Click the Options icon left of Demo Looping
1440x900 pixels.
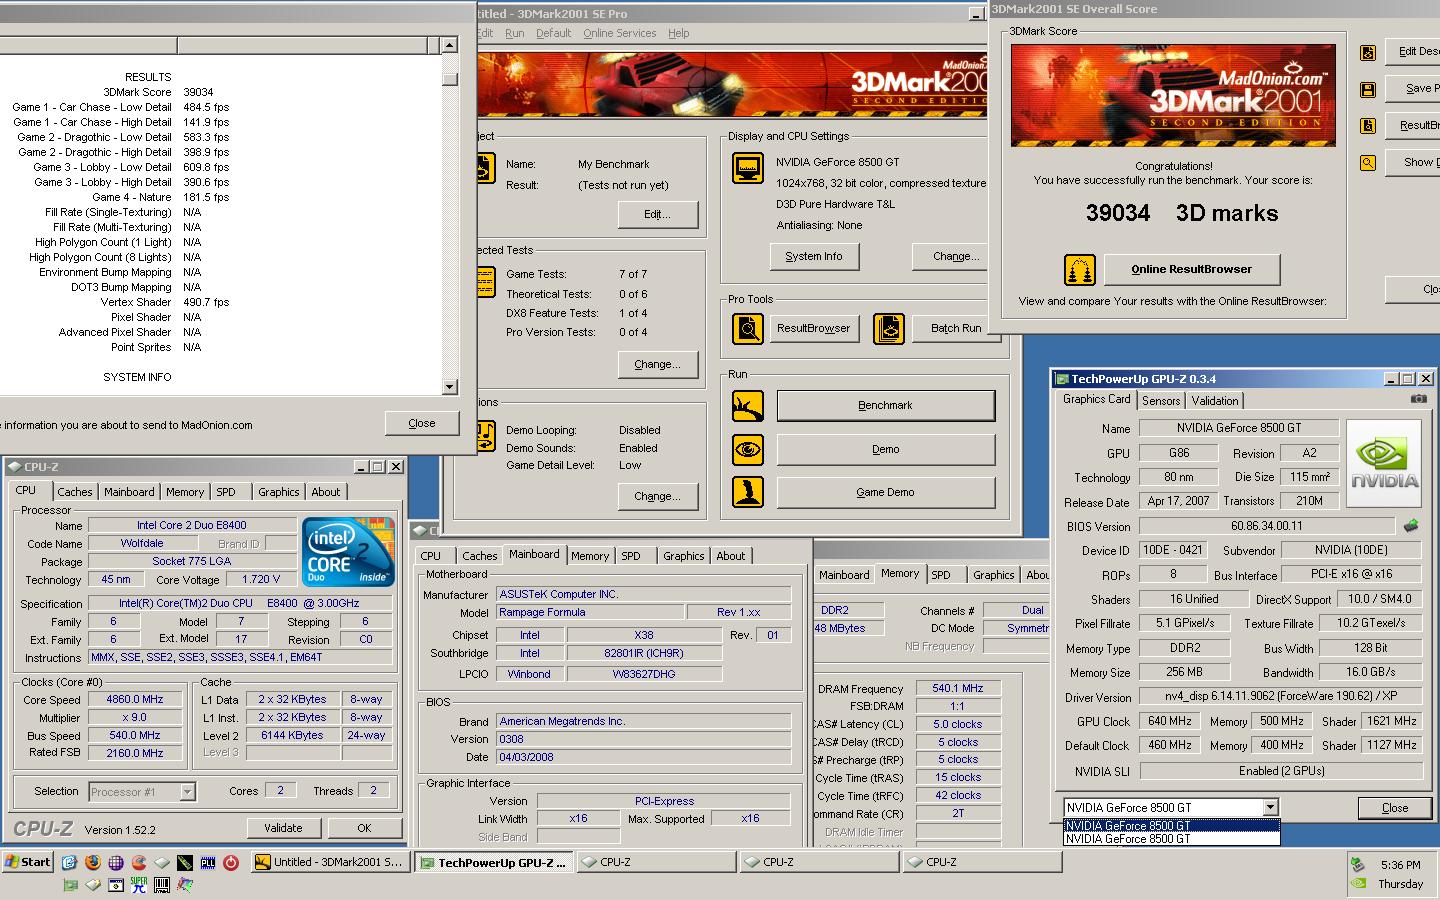[484, 436]
